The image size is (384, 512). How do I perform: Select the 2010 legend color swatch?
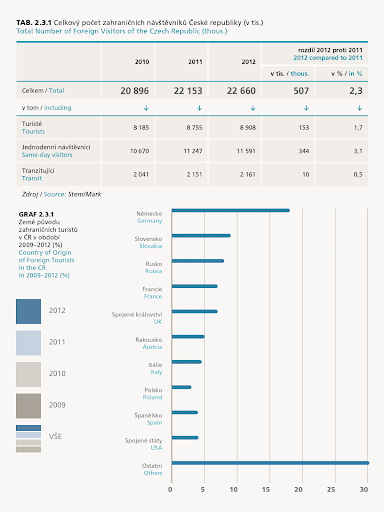click(x=29, y=374)
